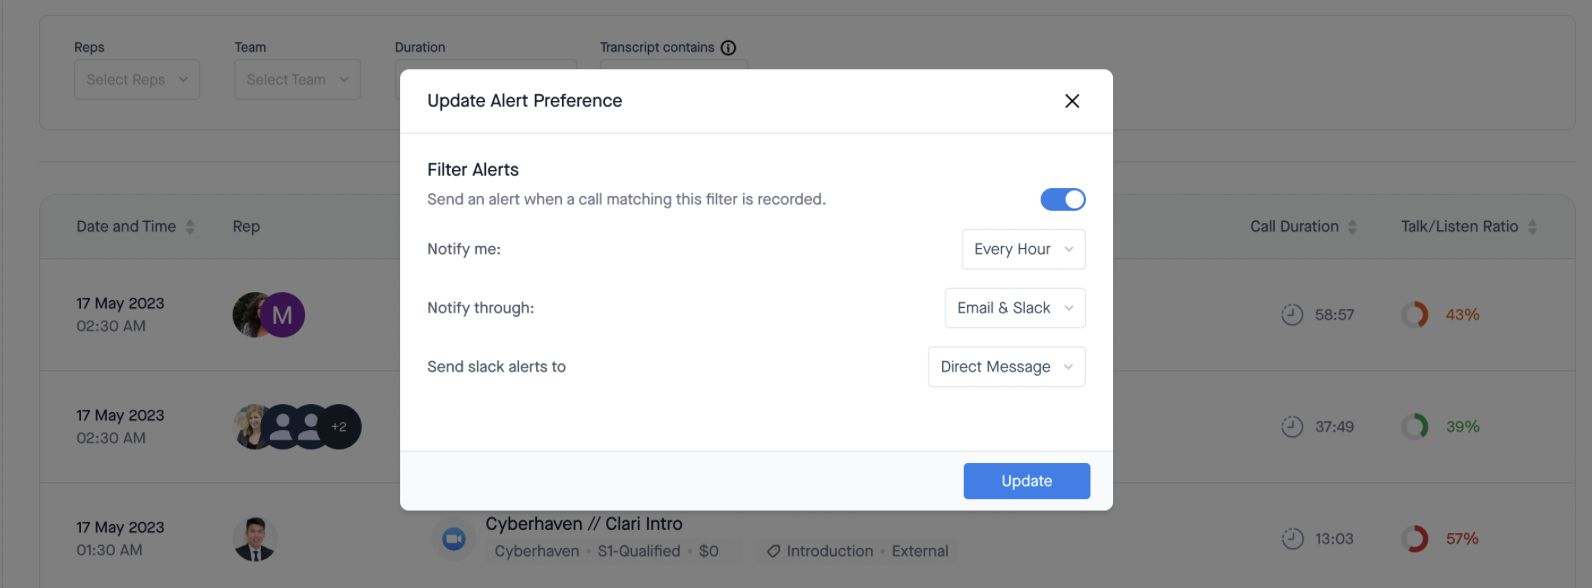Sort by Call Duration arrows

click(1352, 227)
